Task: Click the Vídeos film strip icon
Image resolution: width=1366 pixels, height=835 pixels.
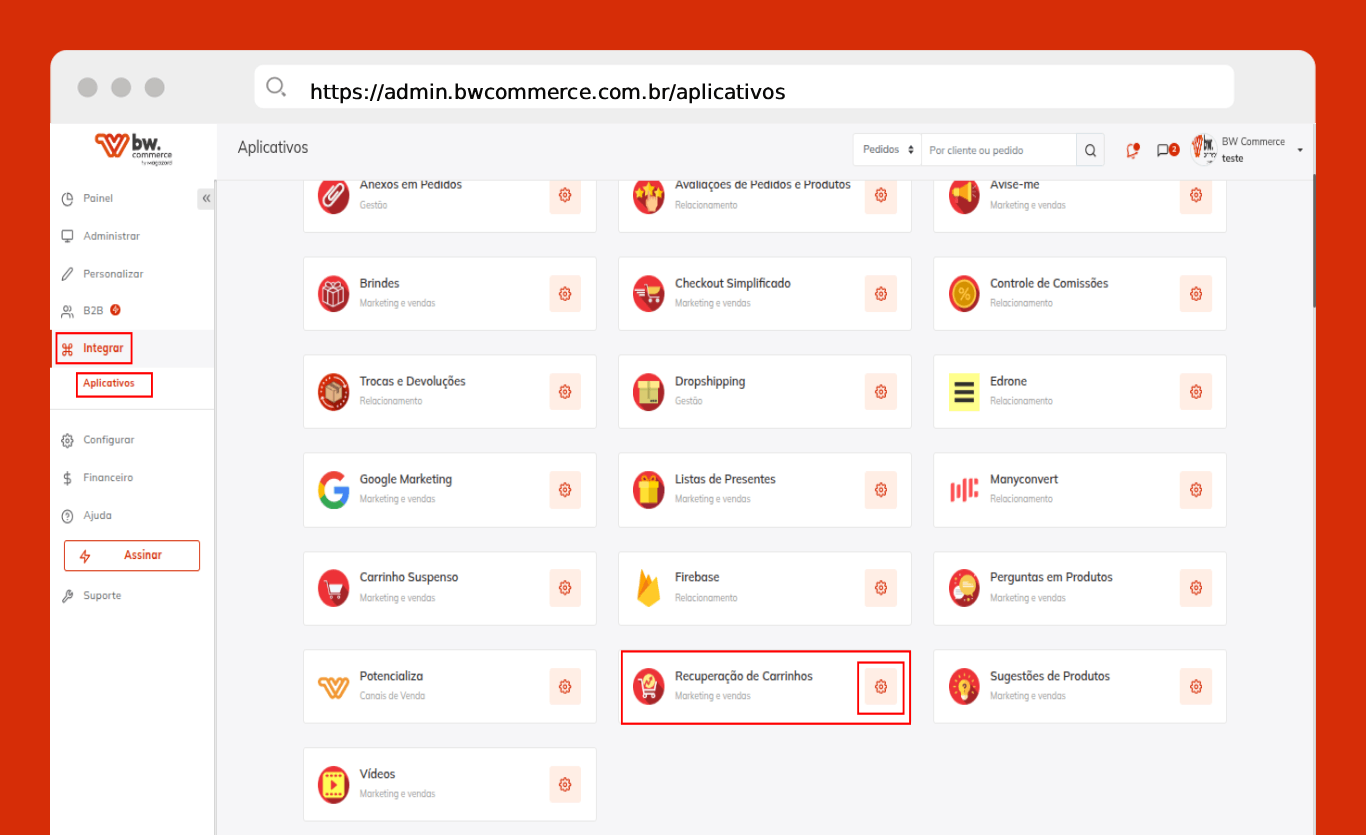Action: coord(334,785)
